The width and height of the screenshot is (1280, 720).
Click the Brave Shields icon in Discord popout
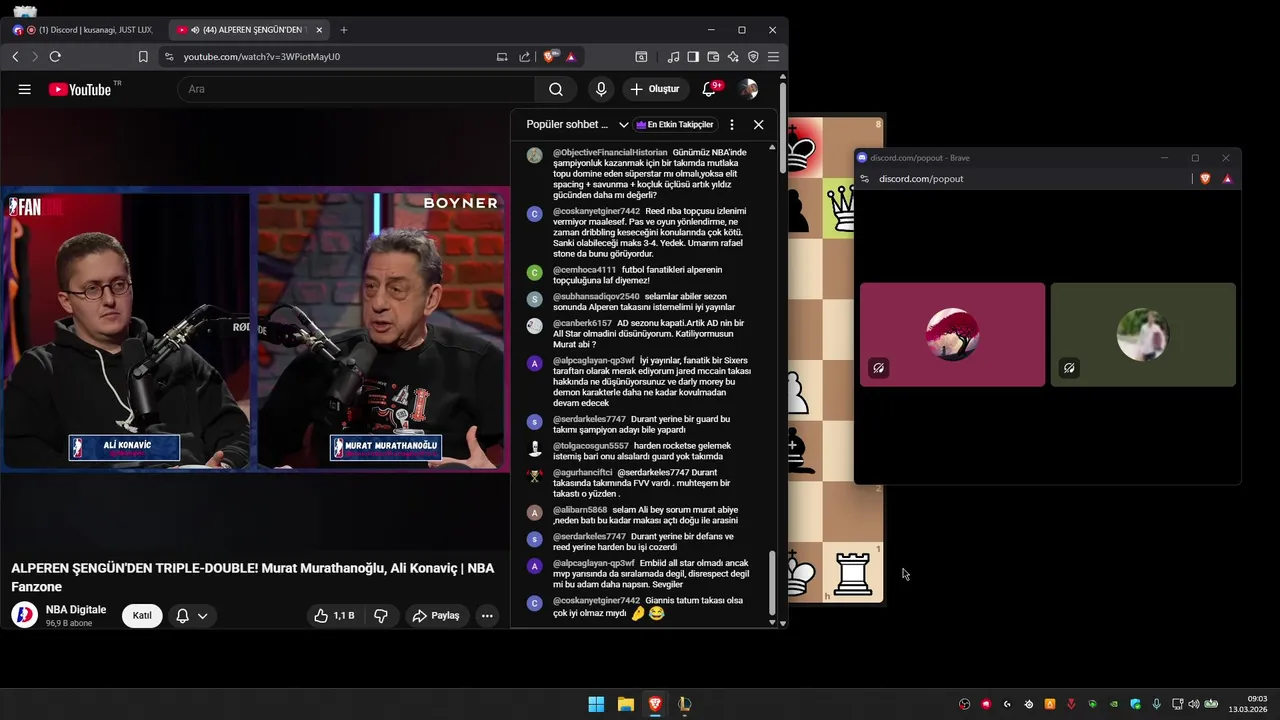coord(1205,179)
